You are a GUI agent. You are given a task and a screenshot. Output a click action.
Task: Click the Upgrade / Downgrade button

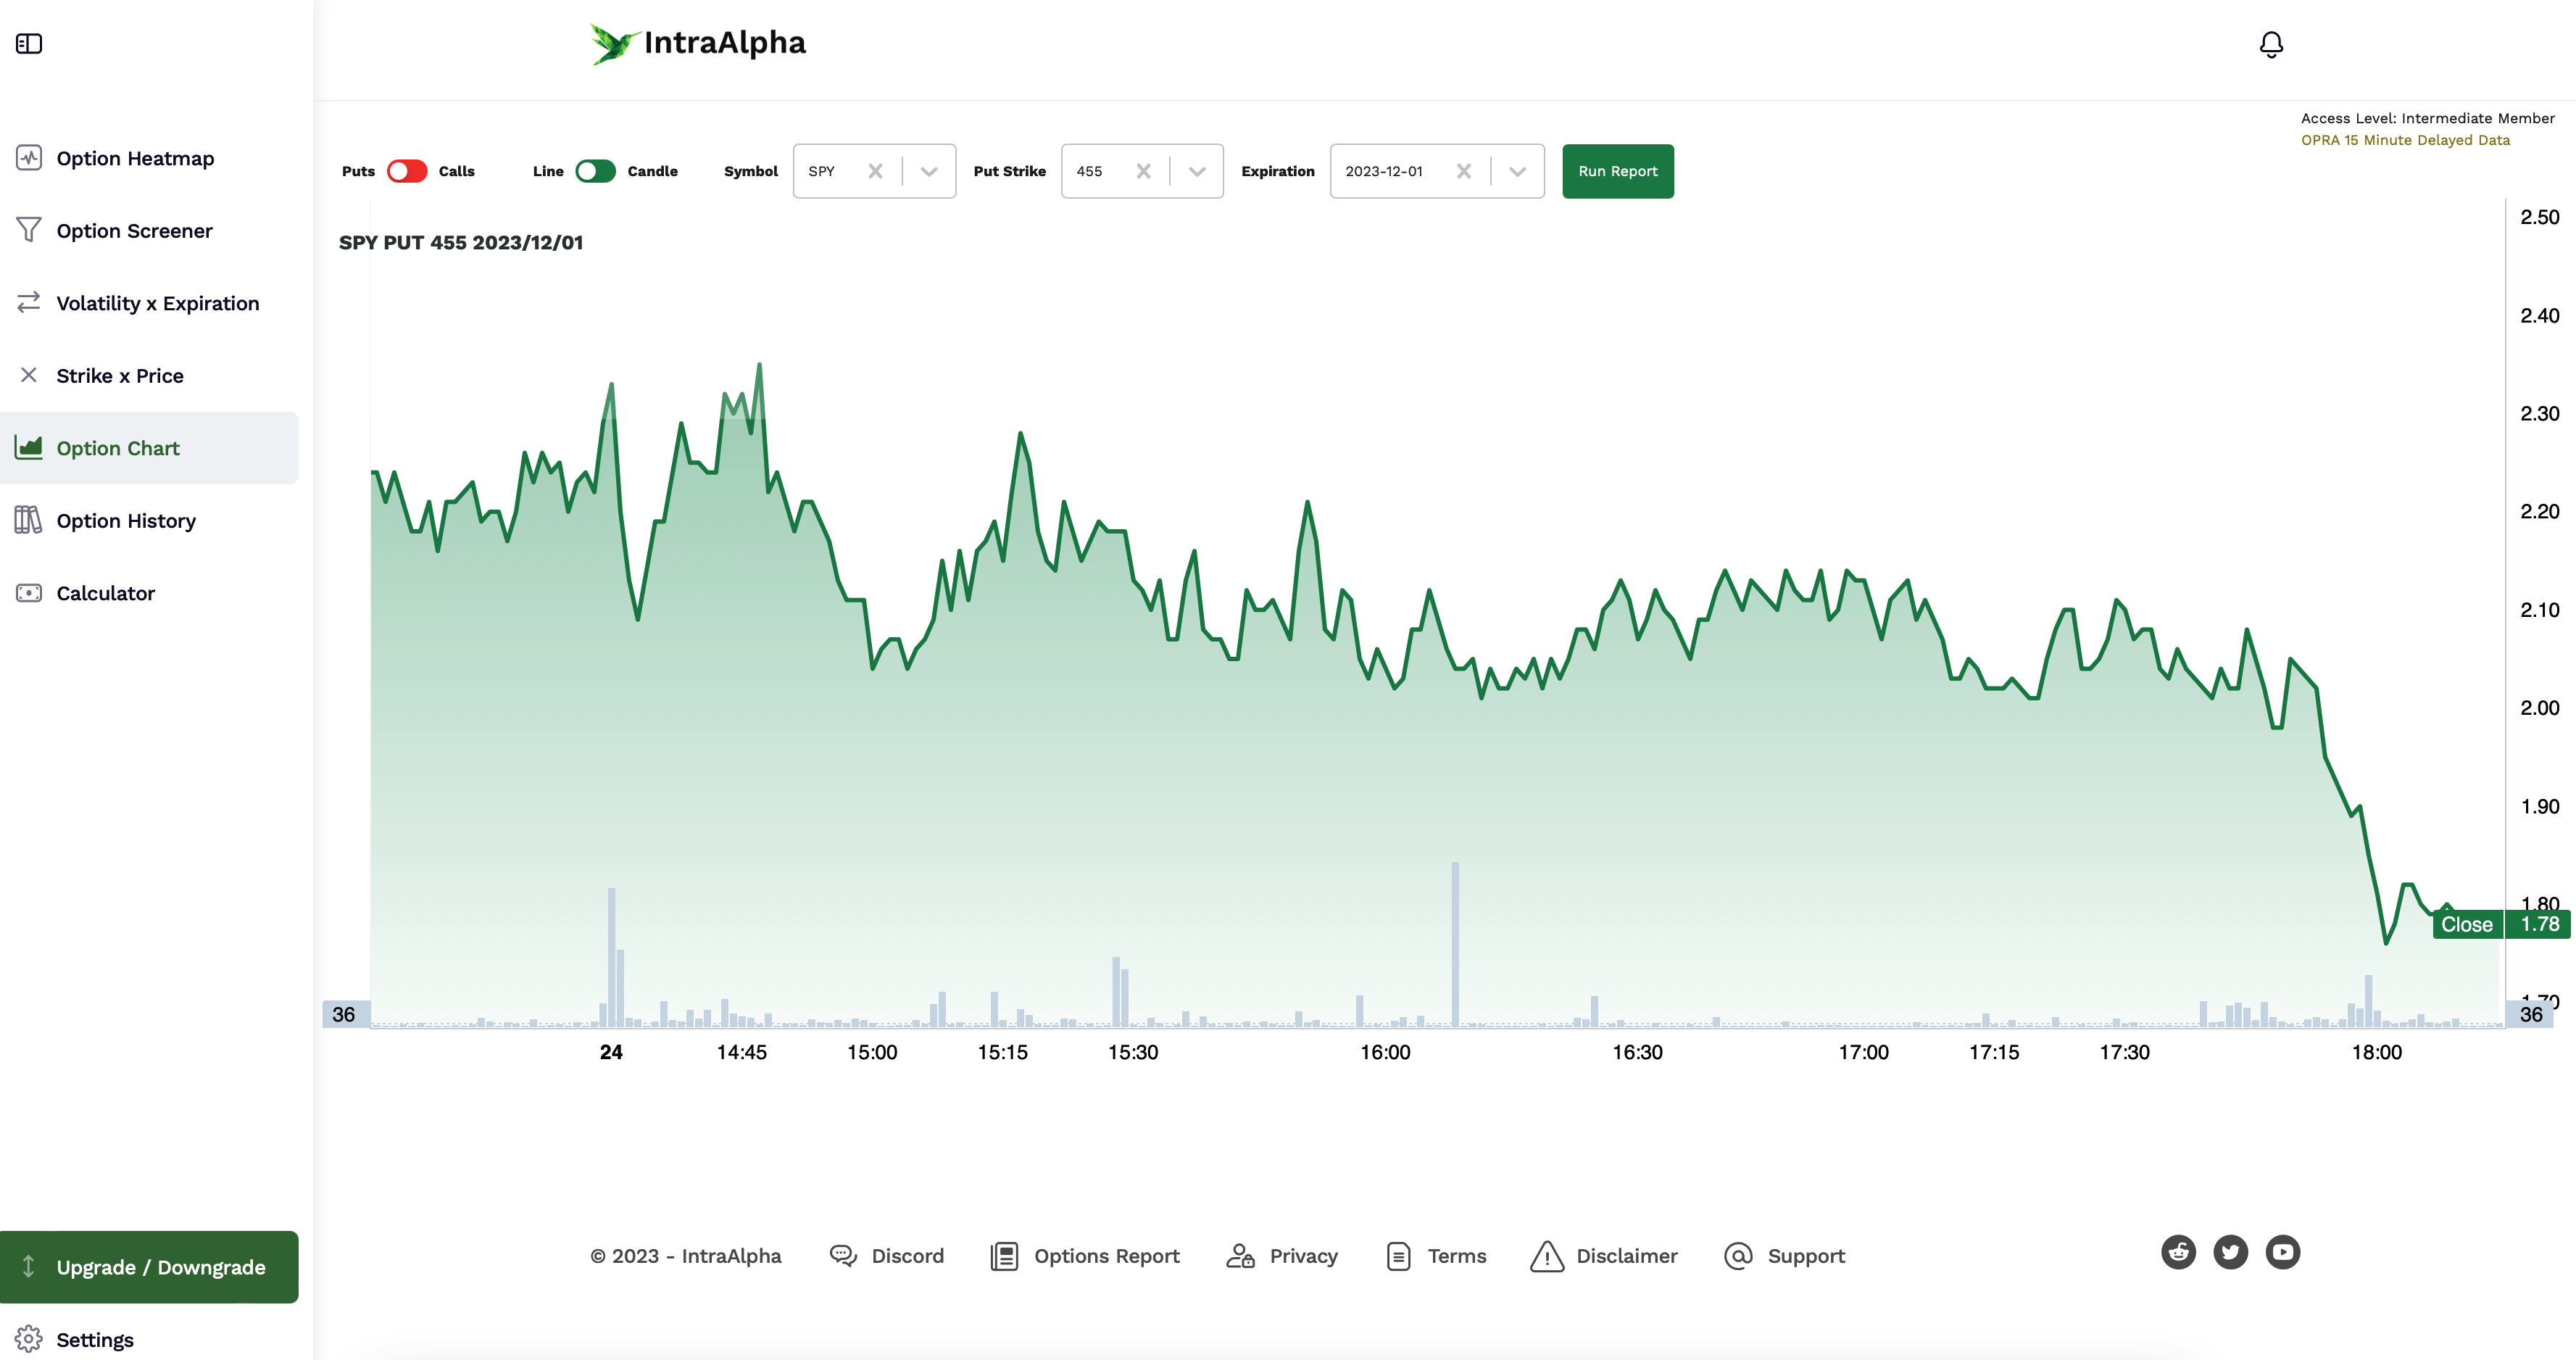click(150, 1266)
